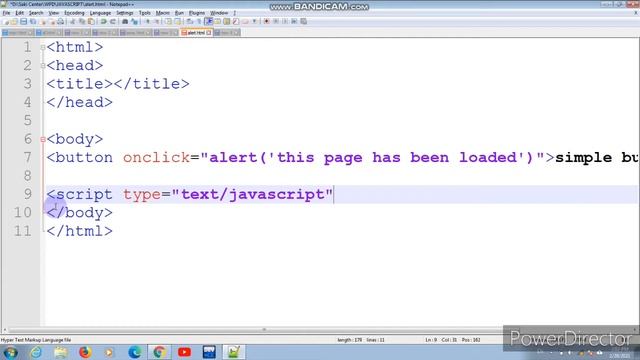
Task: Click Run Macro Multiple Times icon
Action: point(294,21)
